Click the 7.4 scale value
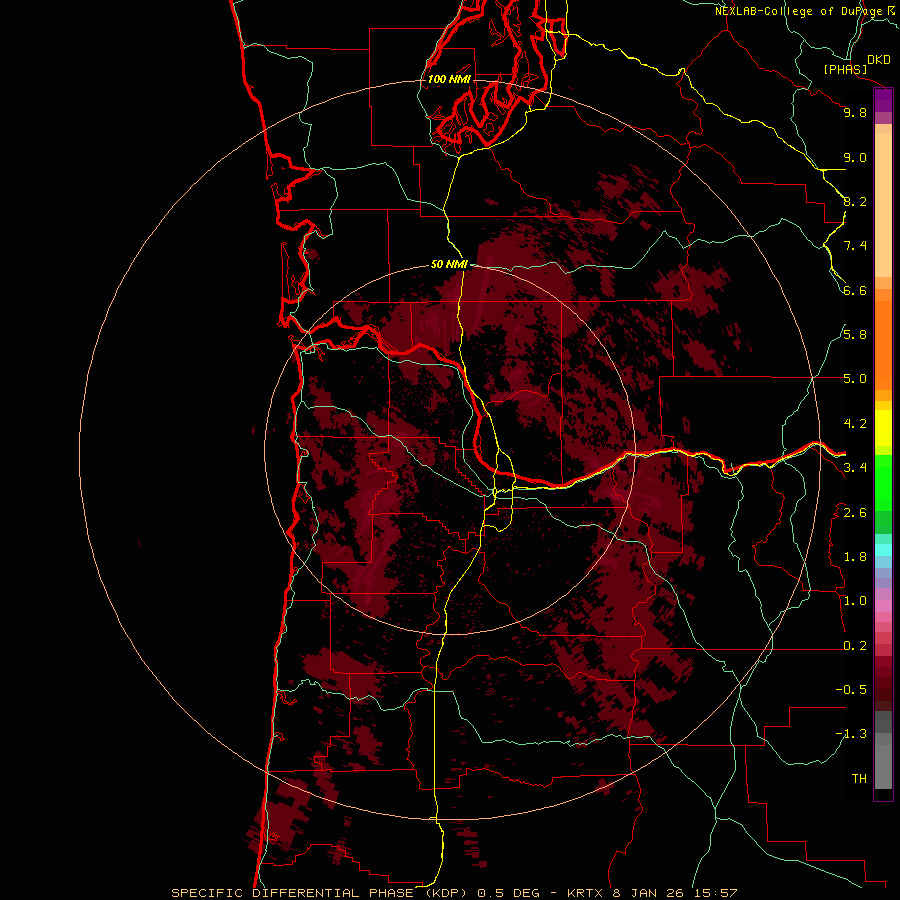This screenshot has width=900, height=900. click(x=855, y=246)
